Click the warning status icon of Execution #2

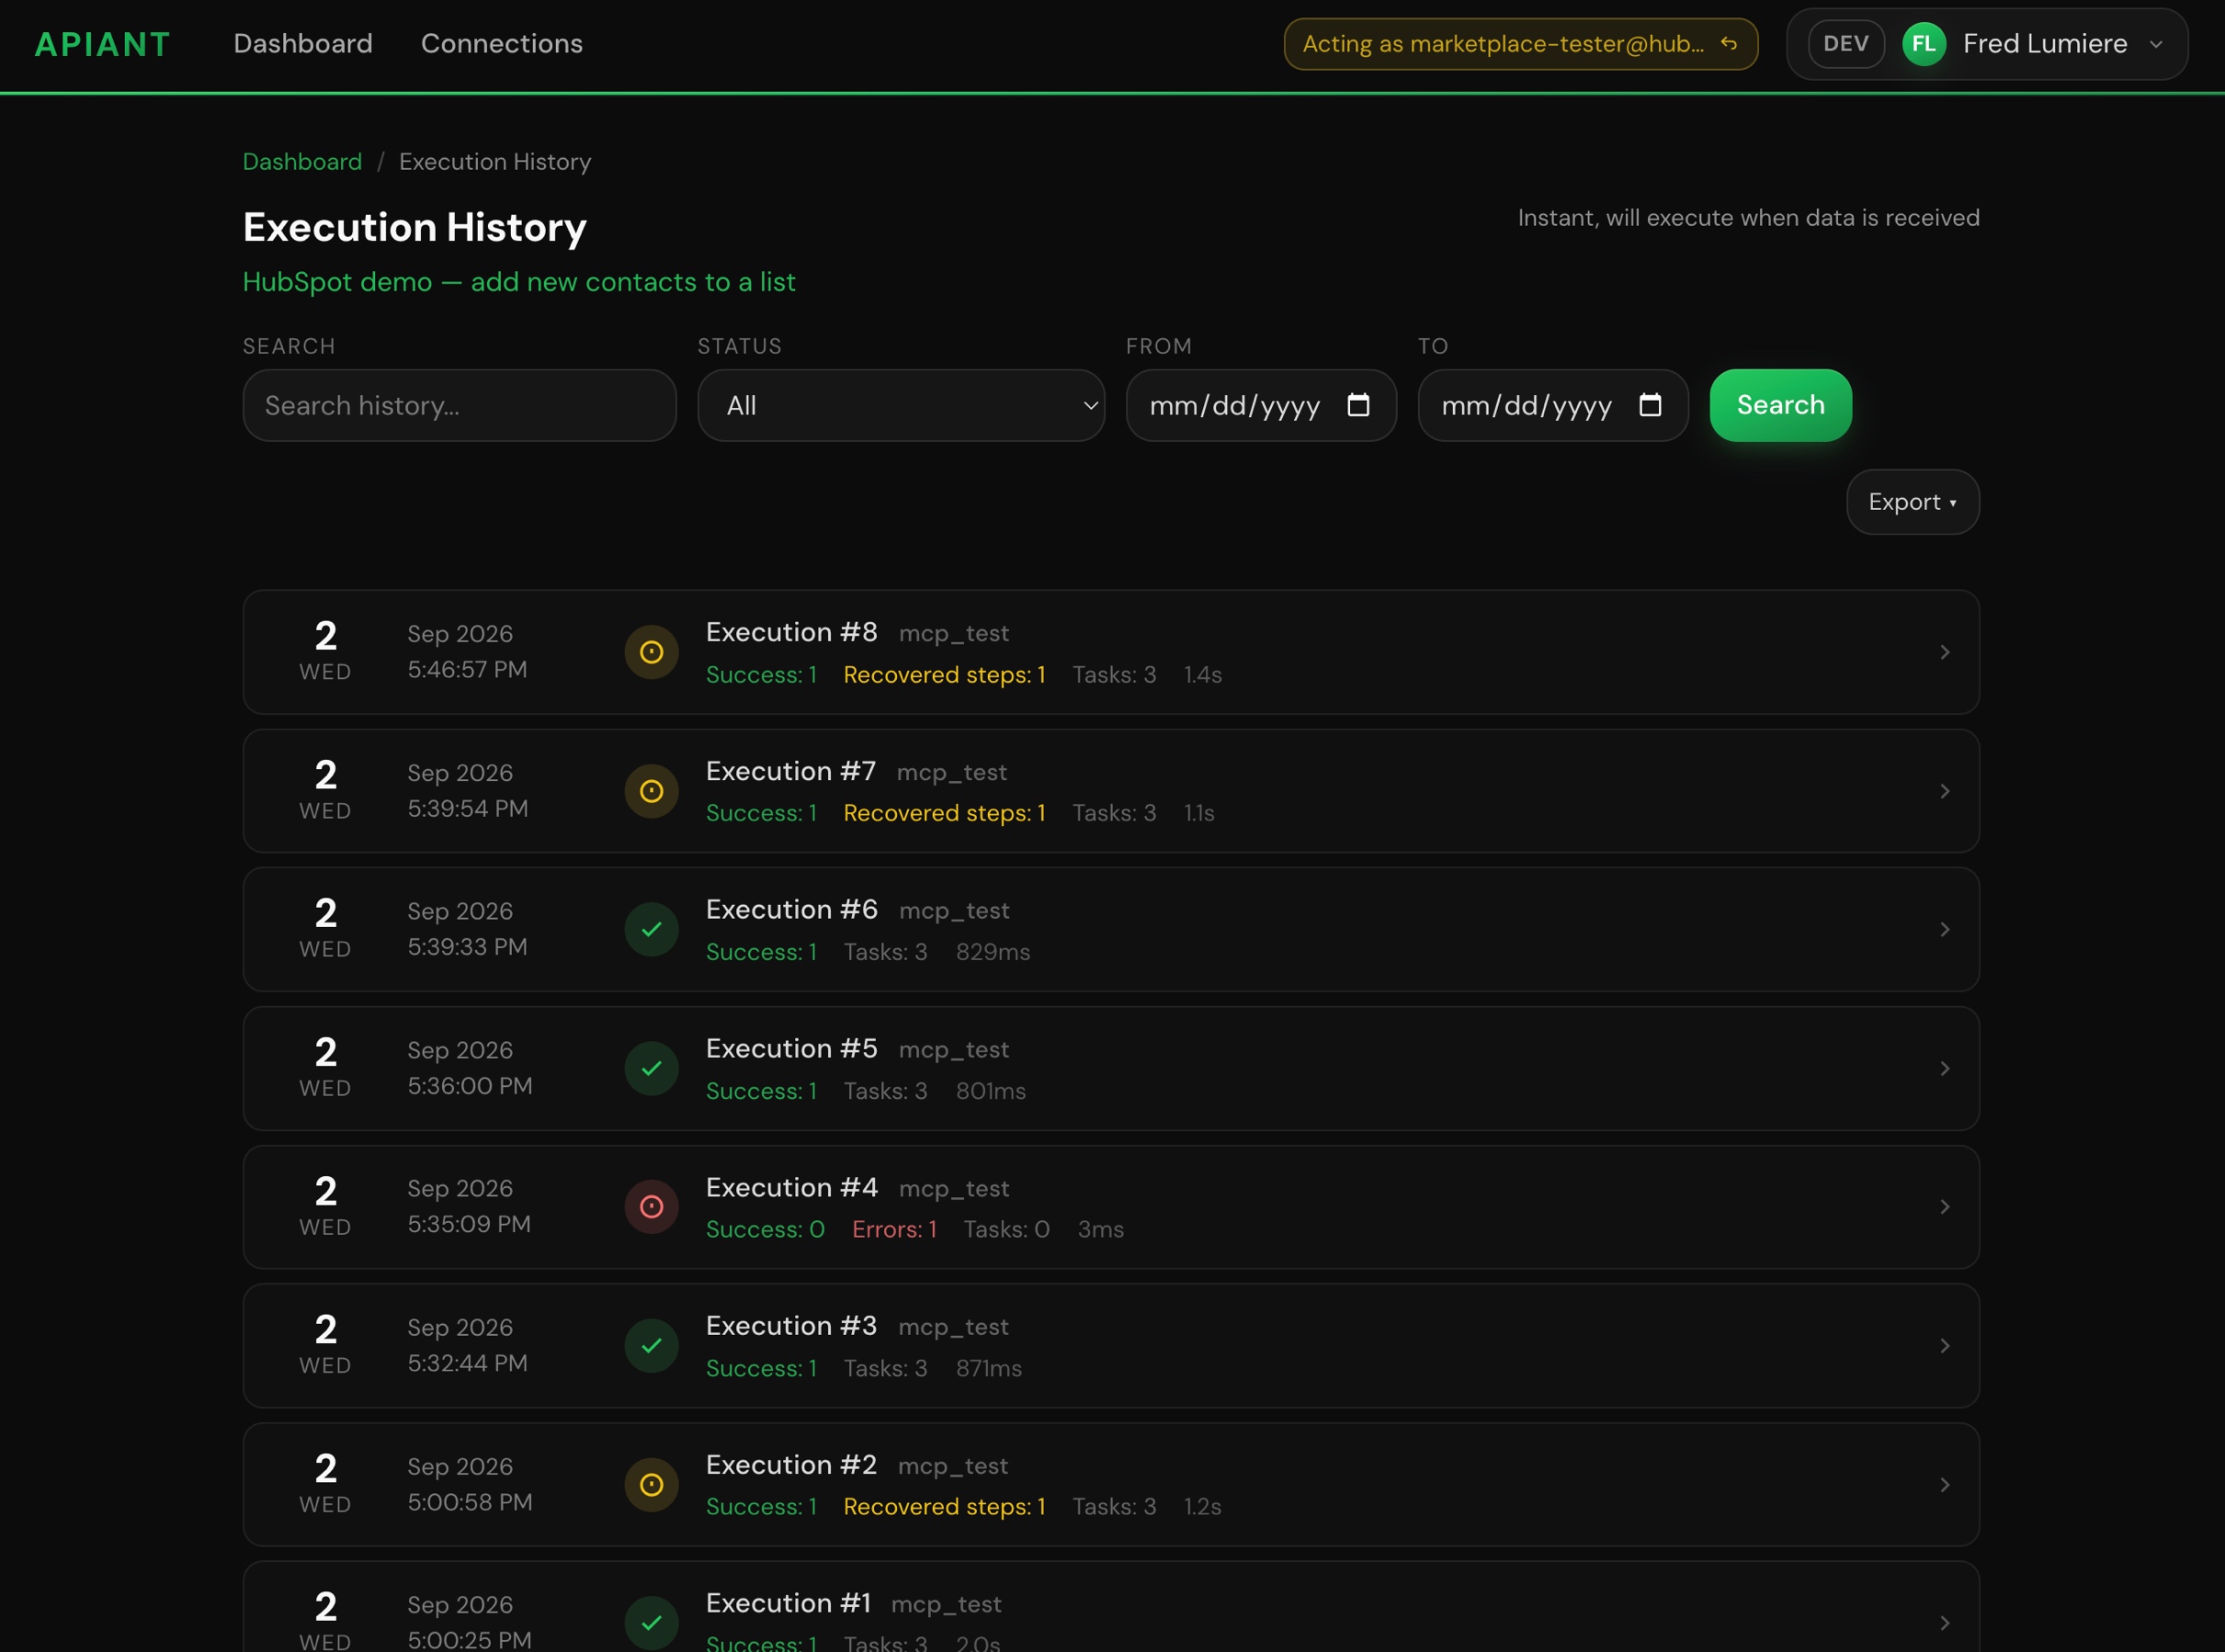point(651,1485)
